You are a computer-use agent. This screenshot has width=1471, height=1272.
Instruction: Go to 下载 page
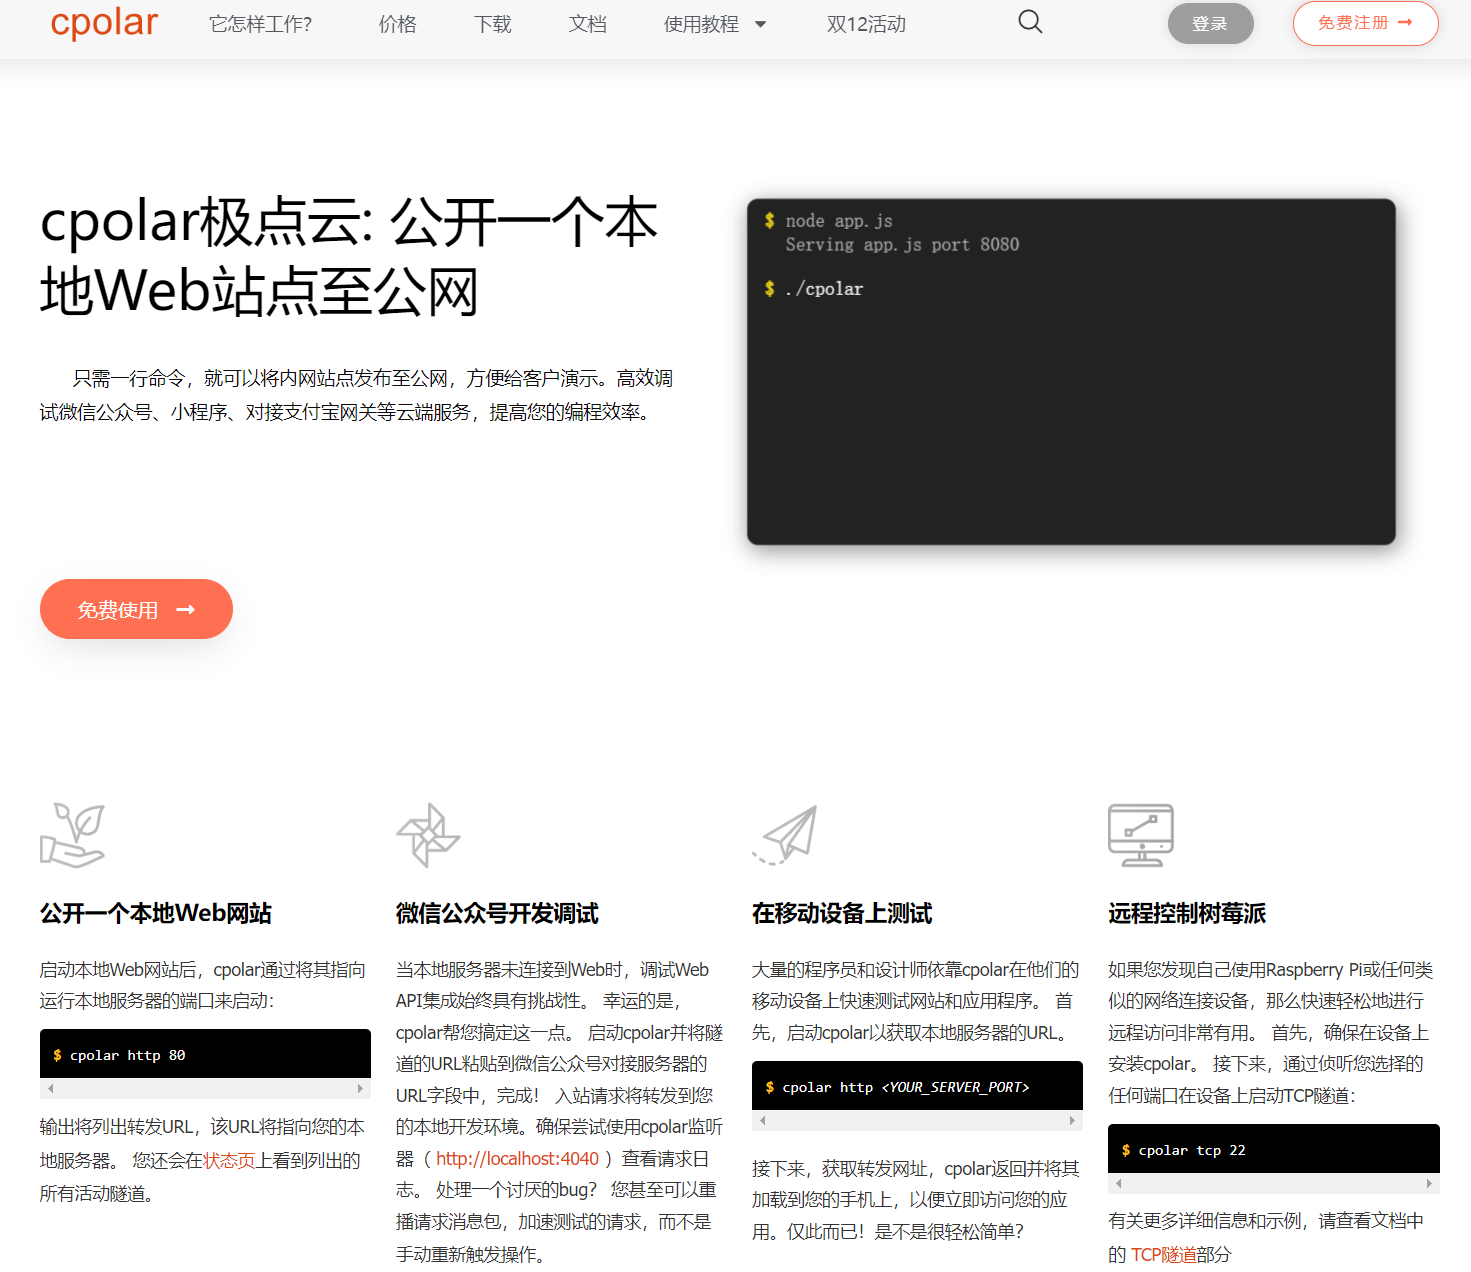492,24
